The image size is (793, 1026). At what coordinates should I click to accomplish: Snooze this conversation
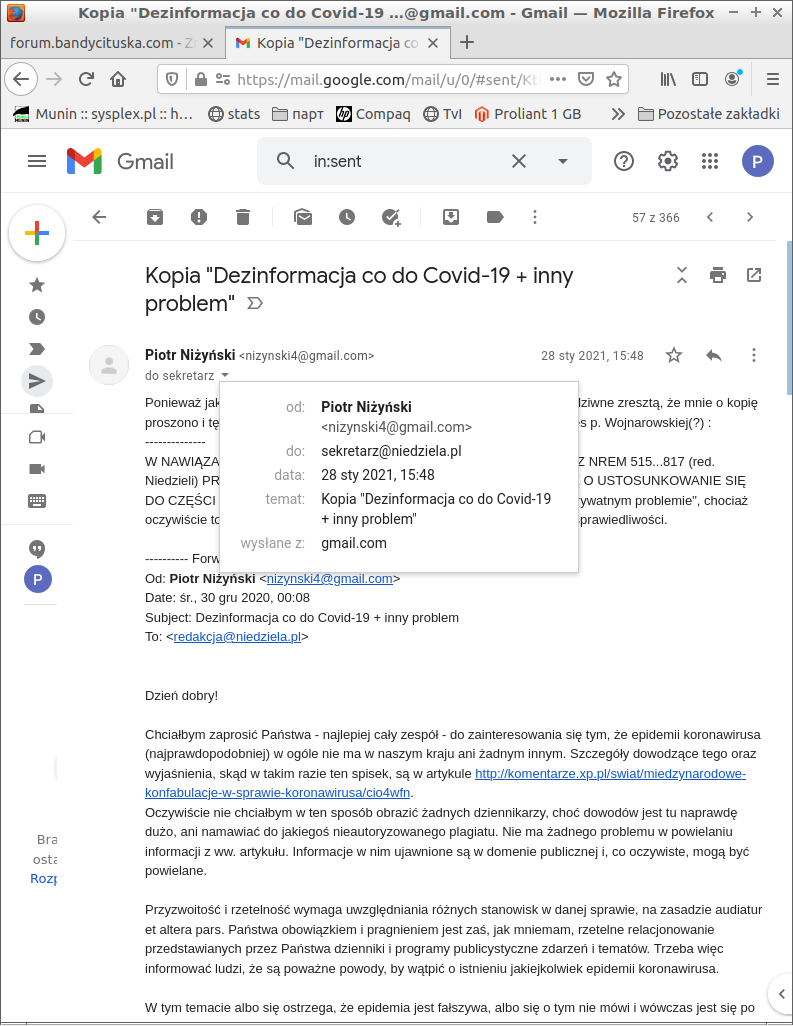(x=347, y=217)
